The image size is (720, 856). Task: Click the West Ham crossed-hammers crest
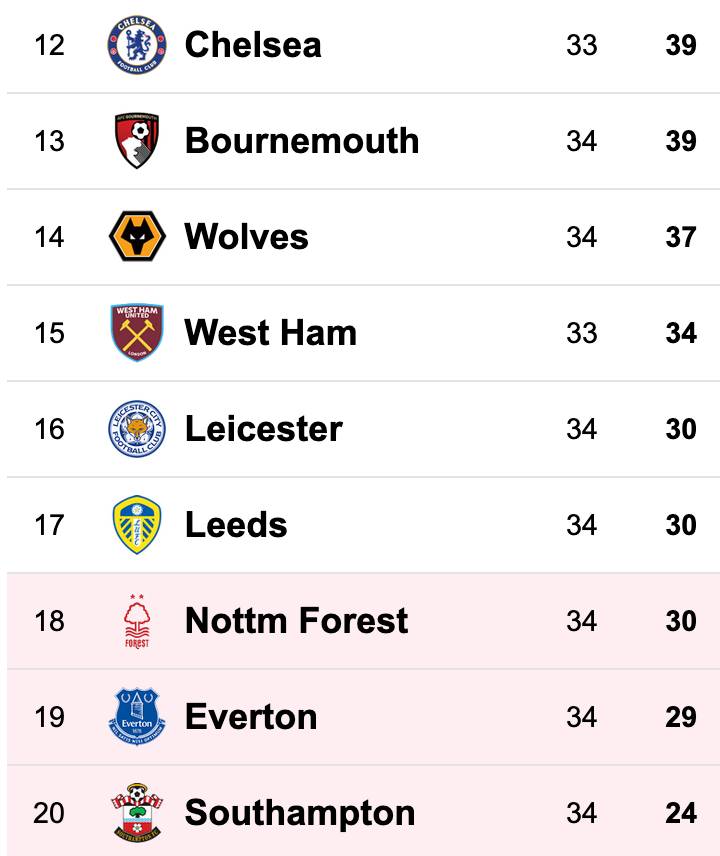[x=137, y=332]
